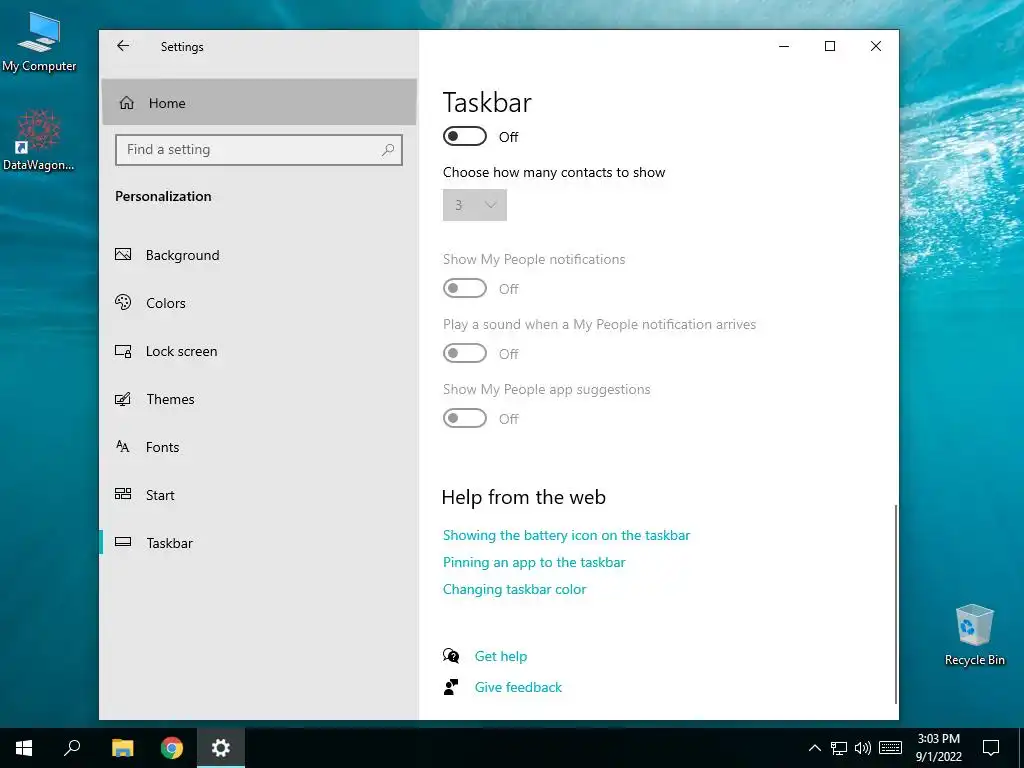The height and width of the screenshot is (768, 1024).
Task: Select Taskbar in the Personalization sidebar
Action: pos(259,543)
